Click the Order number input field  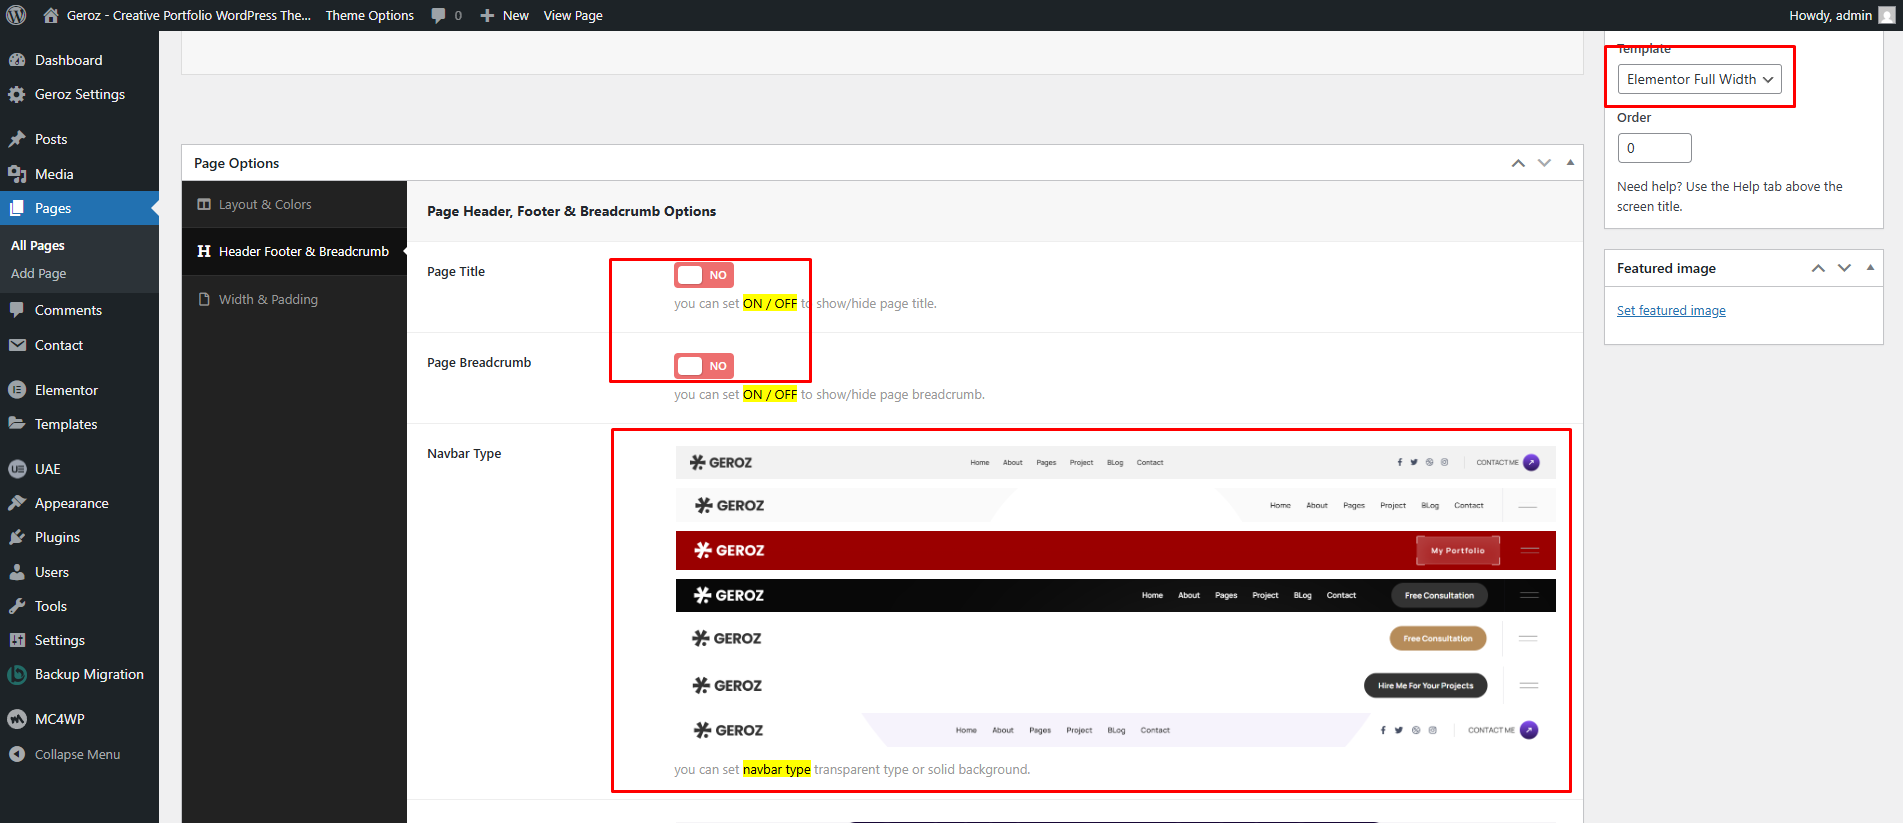click(1654, 148)
